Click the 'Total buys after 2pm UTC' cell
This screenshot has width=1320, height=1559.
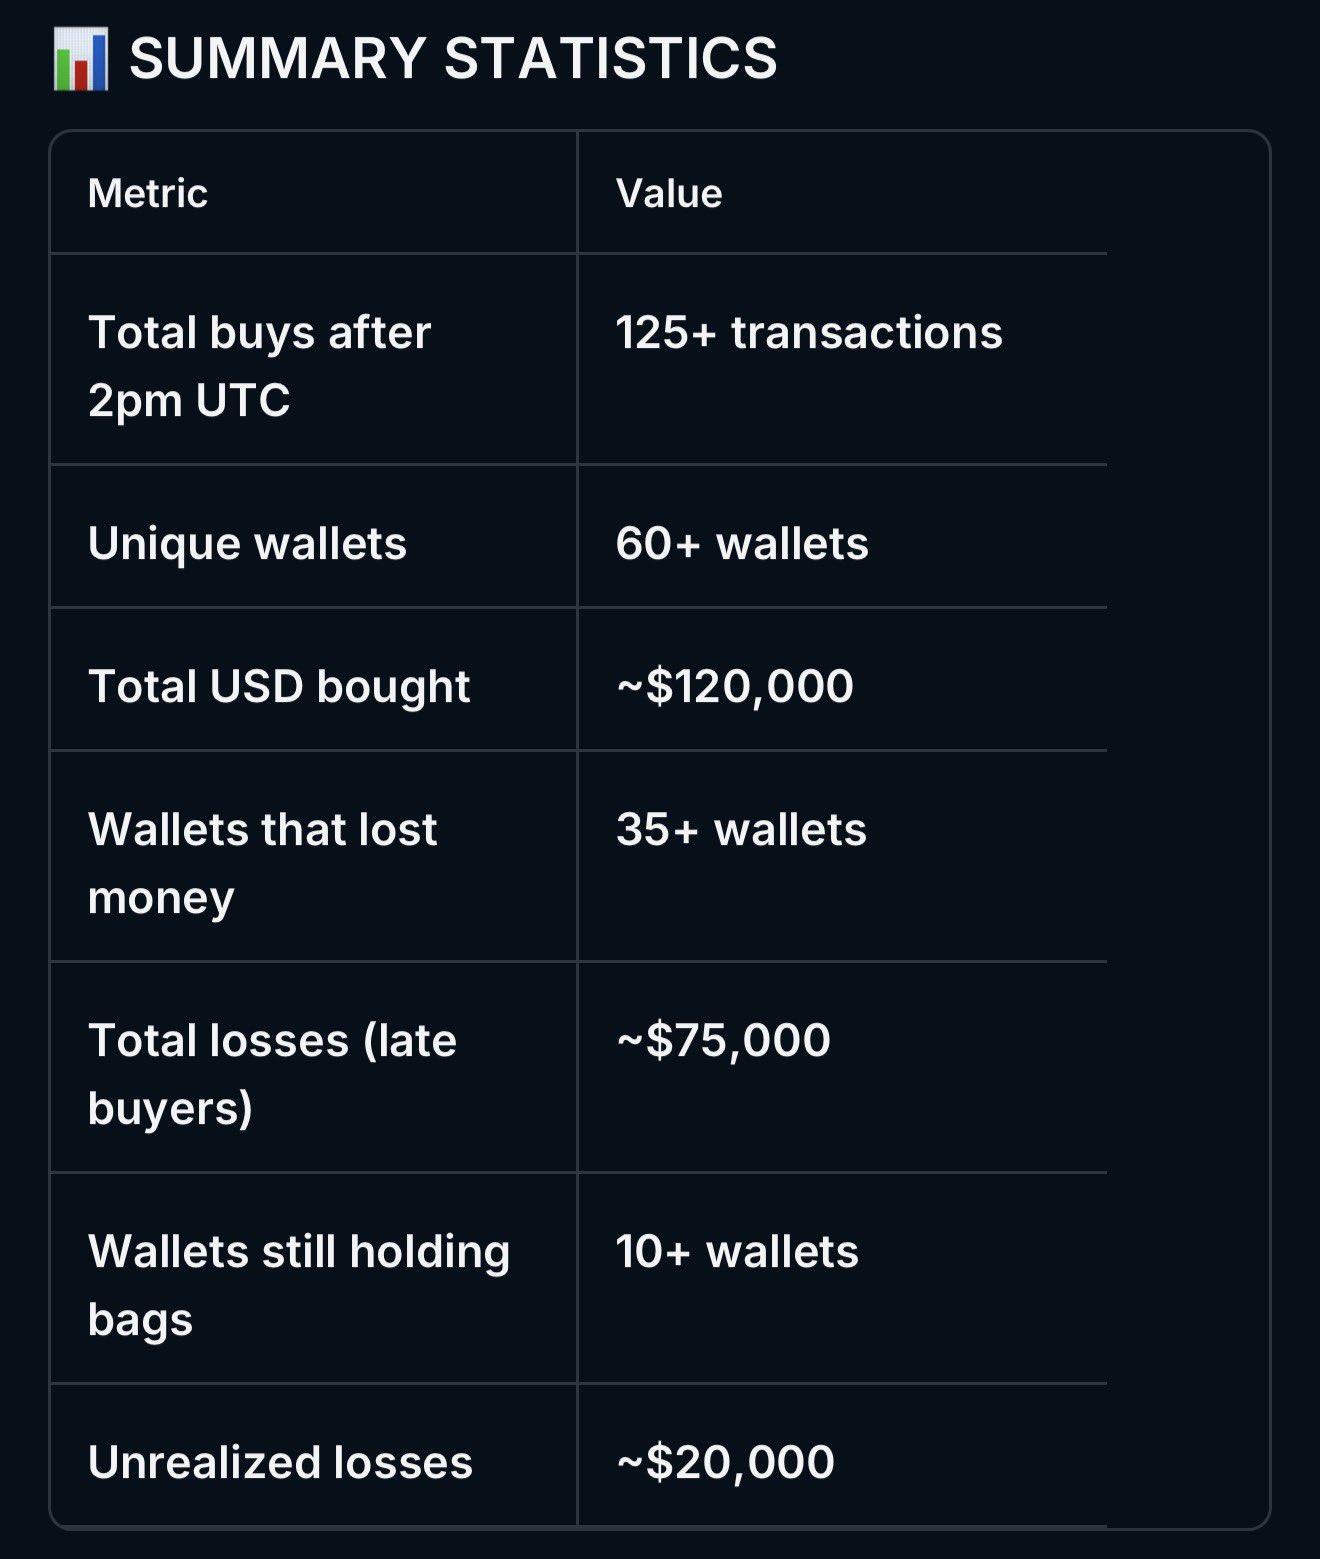pyautogui.click(x=259, y=365)
